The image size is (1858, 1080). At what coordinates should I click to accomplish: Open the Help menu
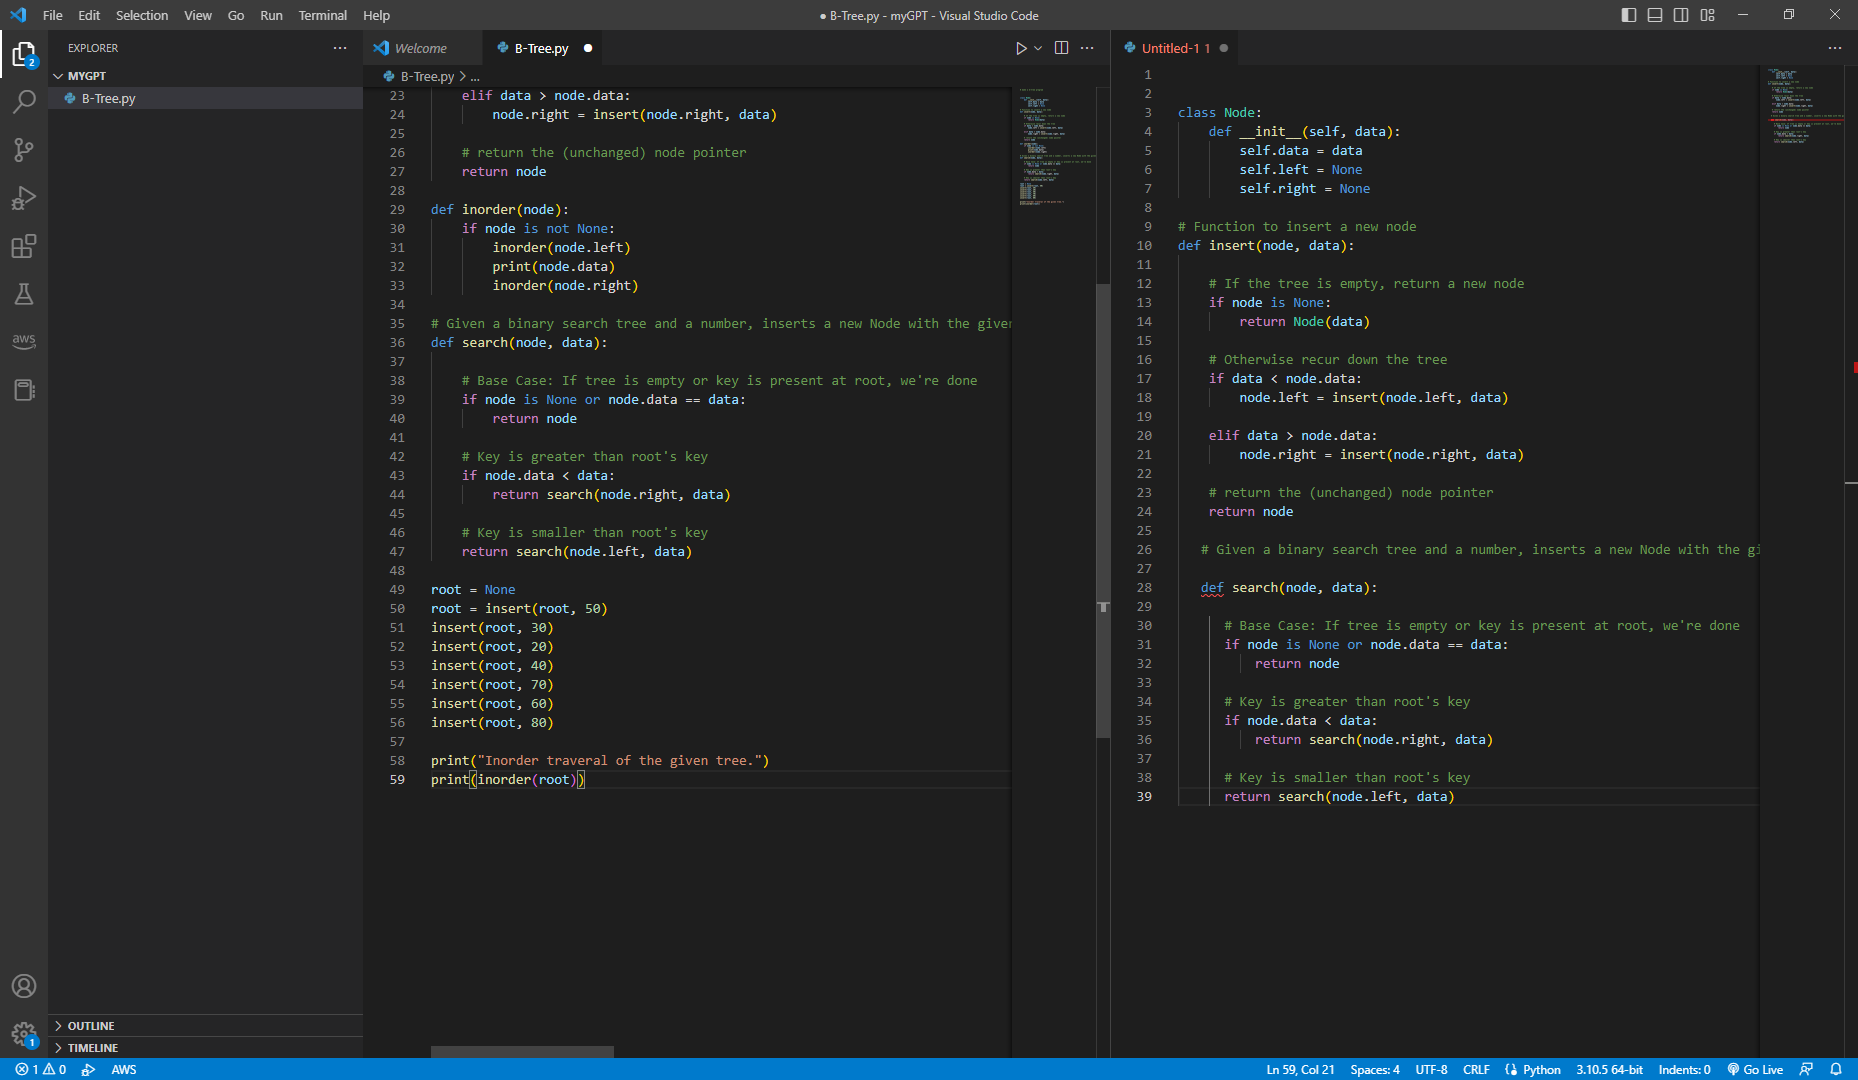(x=376, y=15)
